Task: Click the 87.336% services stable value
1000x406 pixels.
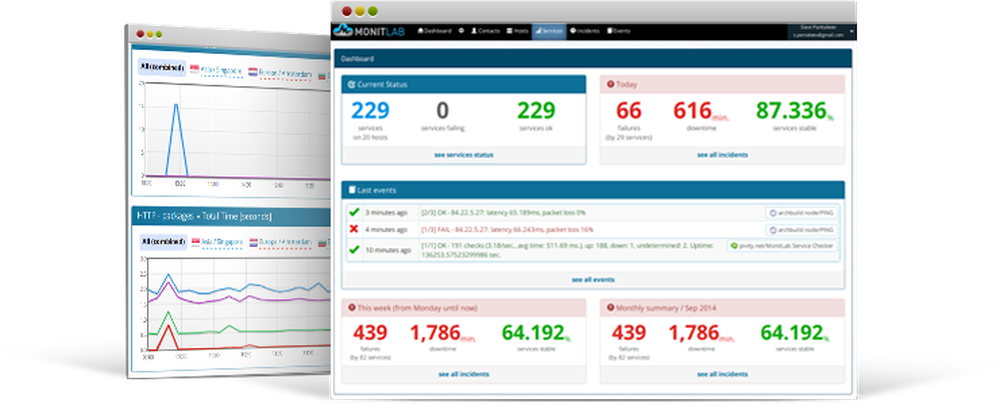Action: tap(795, 111)
